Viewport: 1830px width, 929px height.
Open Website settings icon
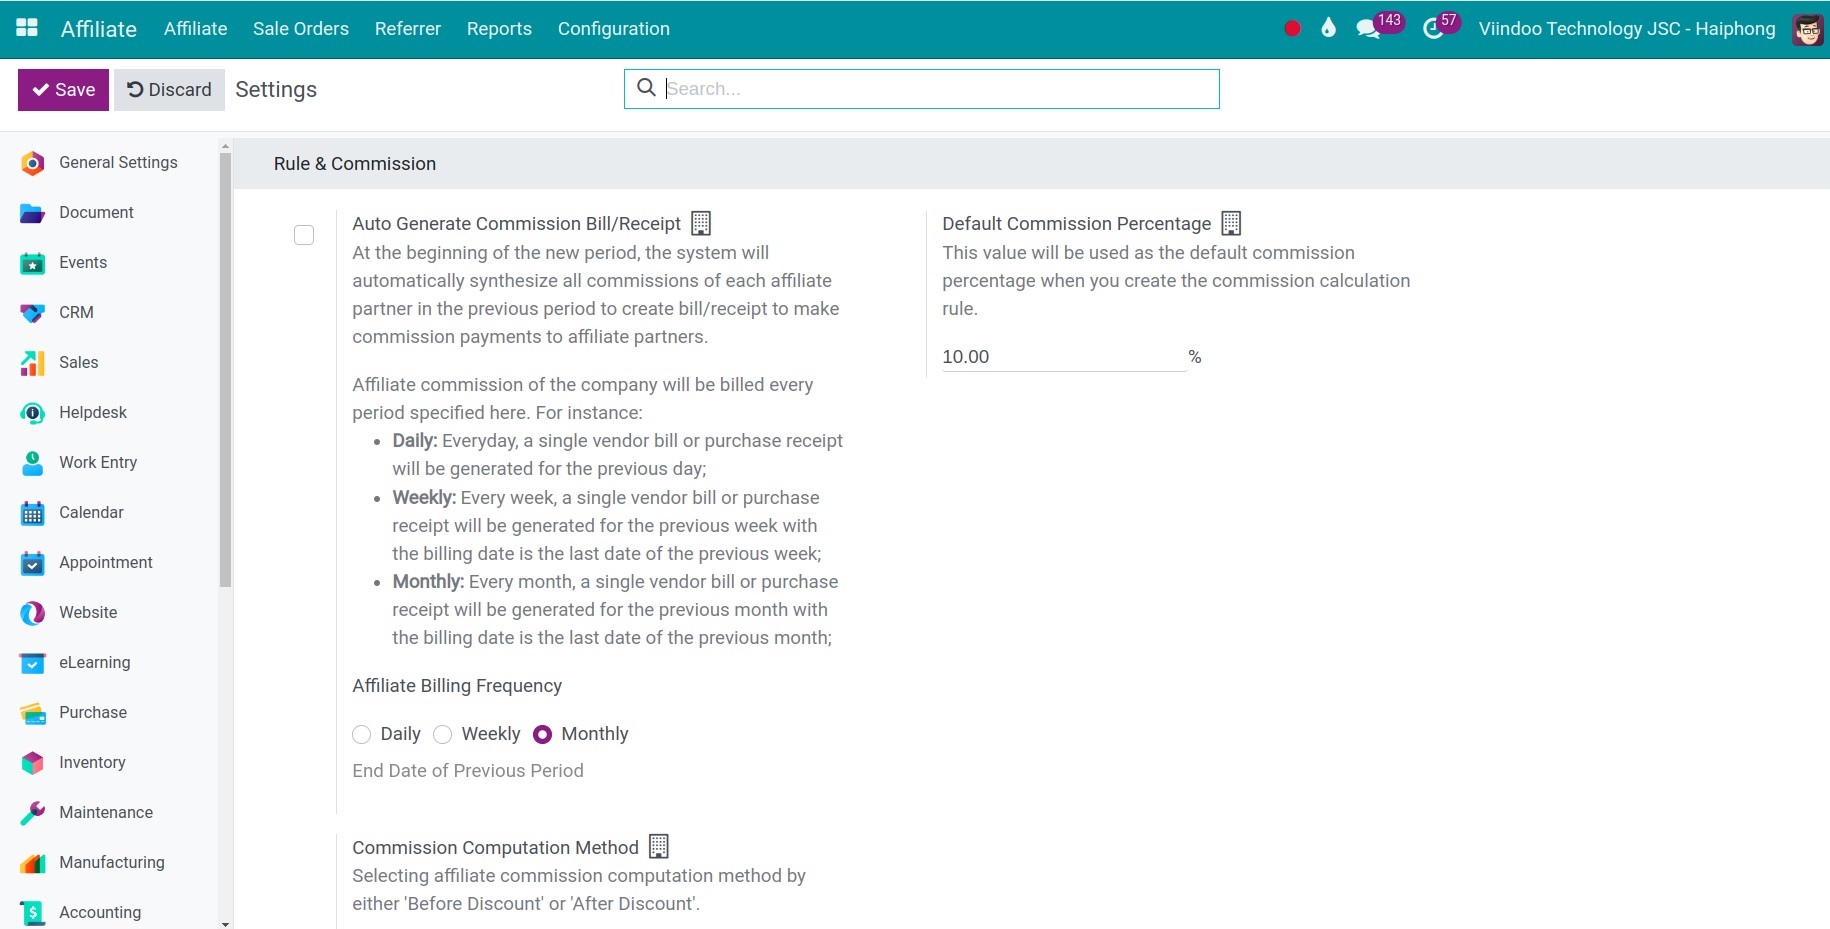(33, 613)
